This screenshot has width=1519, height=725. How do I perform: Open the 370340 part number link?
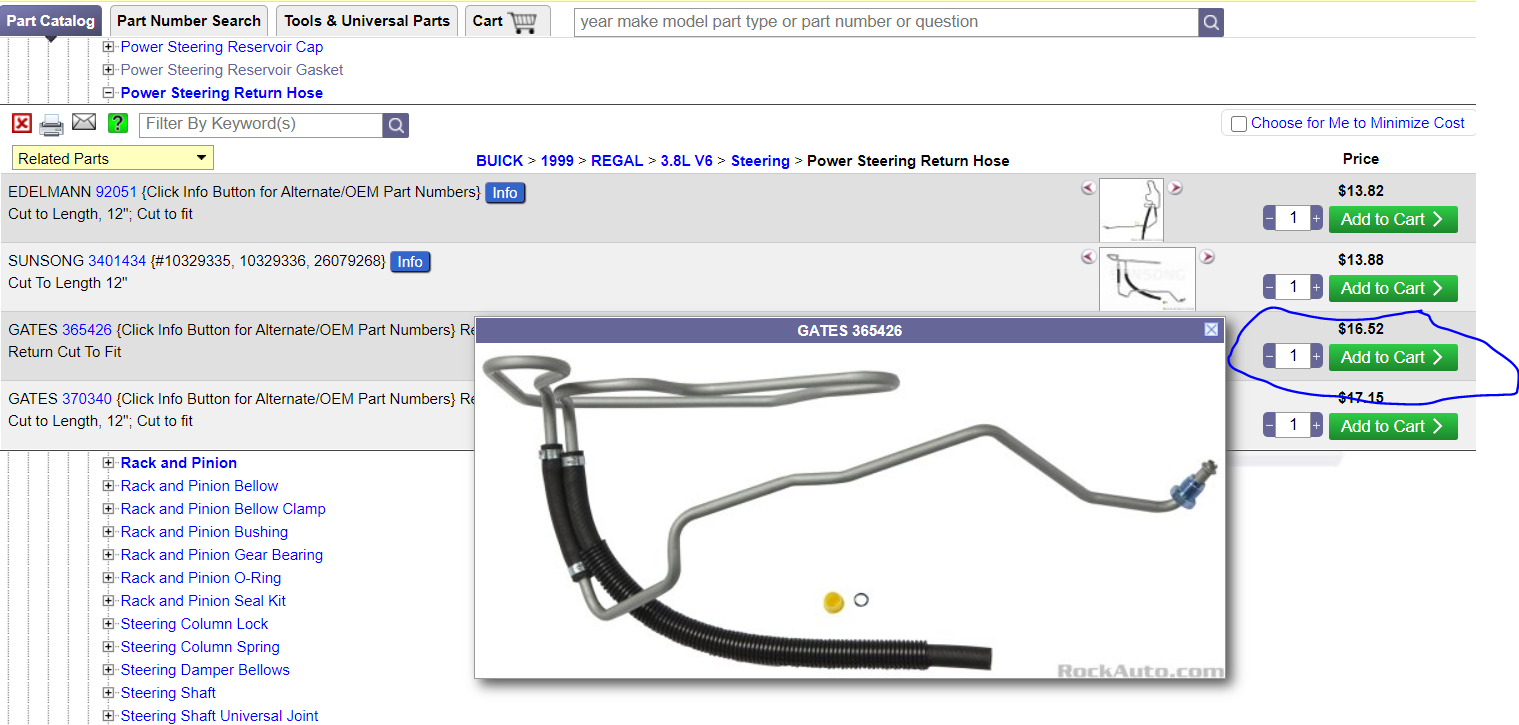(x=87, y=399)
